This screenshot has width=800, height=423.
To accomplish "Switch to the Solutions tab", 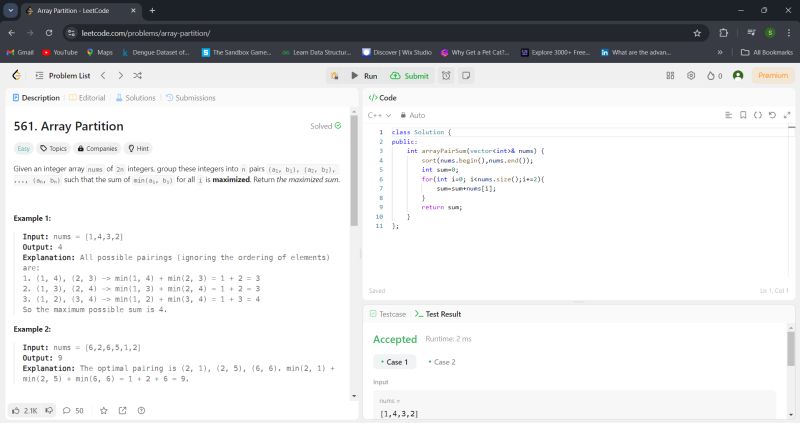I will point(136,98).
